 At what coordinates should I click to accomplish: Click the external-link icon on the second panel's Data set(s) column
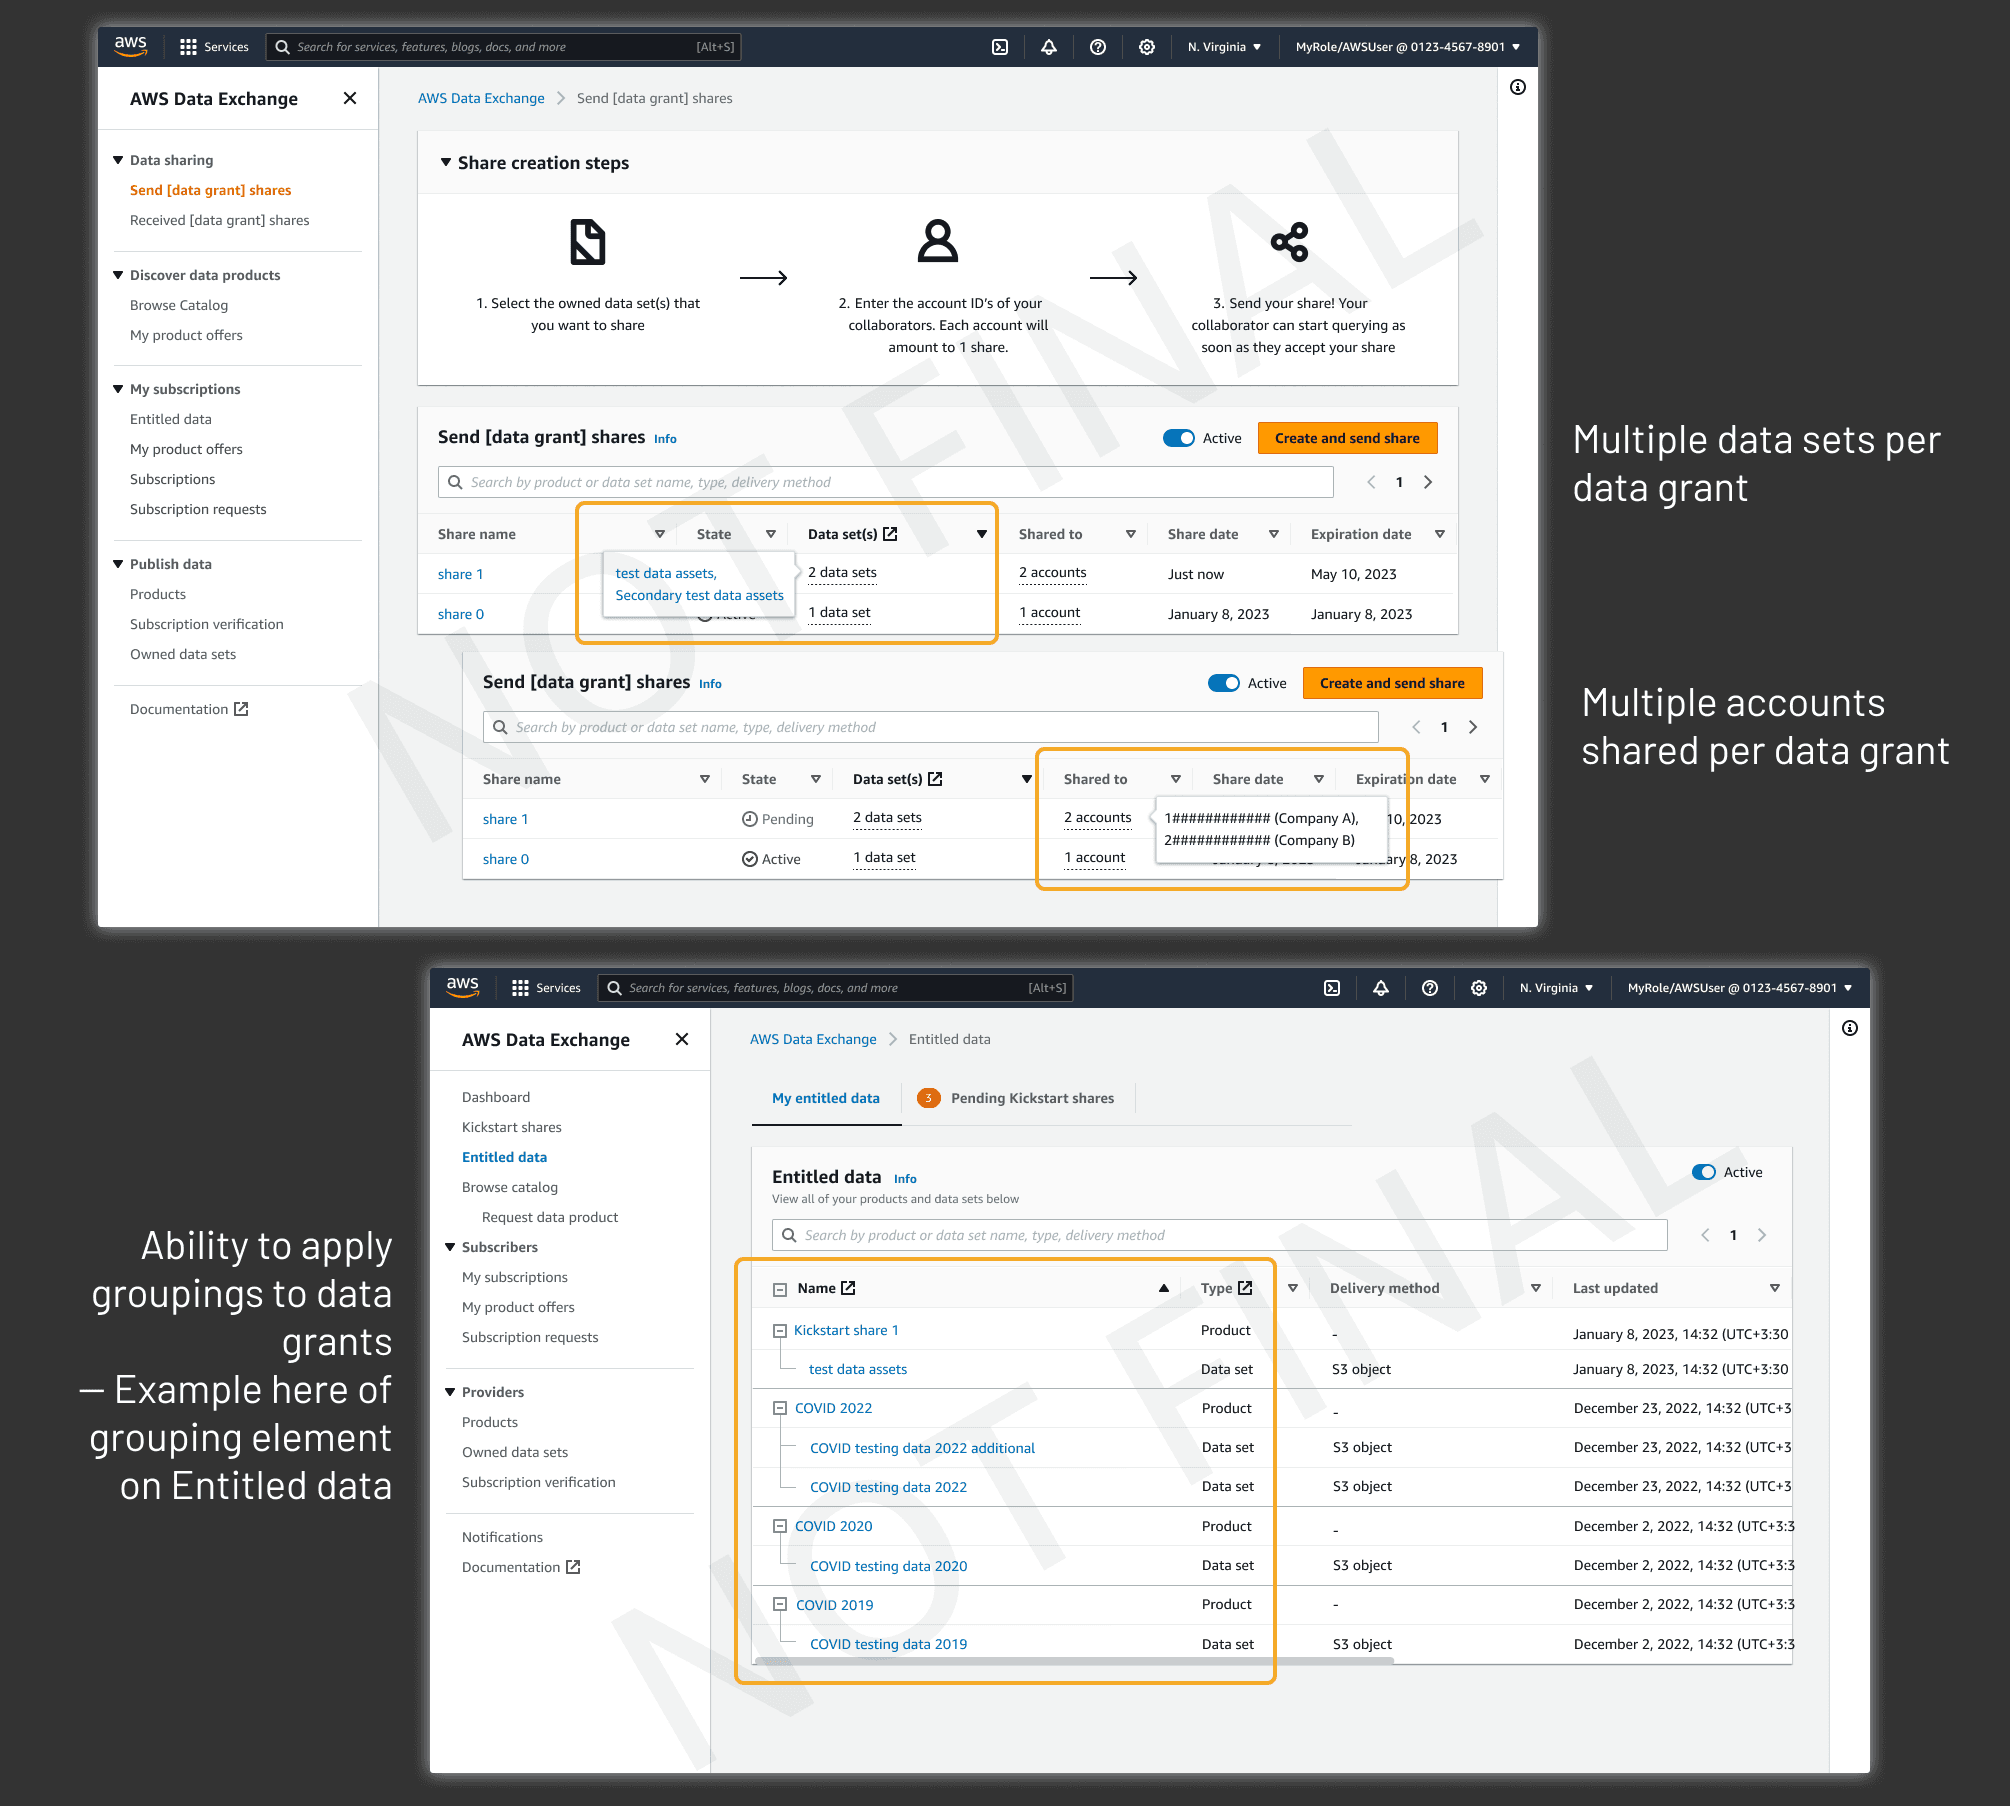935,779
